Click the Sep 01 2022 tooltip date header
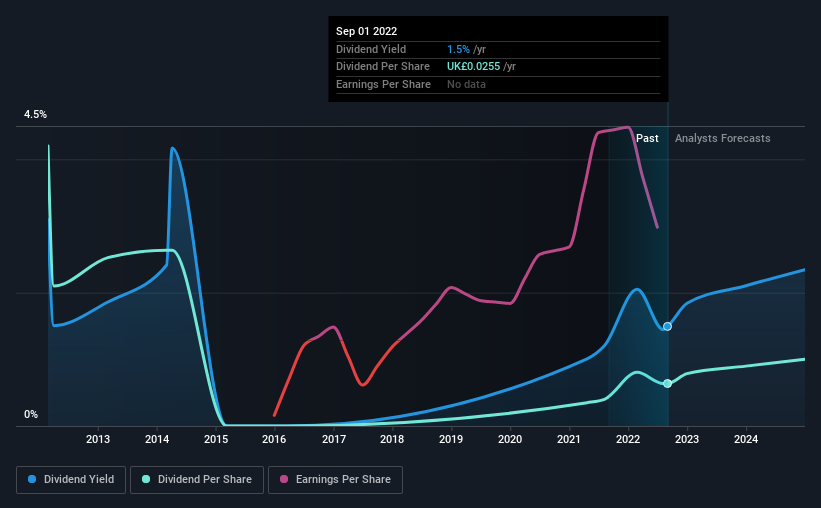This screenshot has height=508, width=821. click(x=367, y=31)
